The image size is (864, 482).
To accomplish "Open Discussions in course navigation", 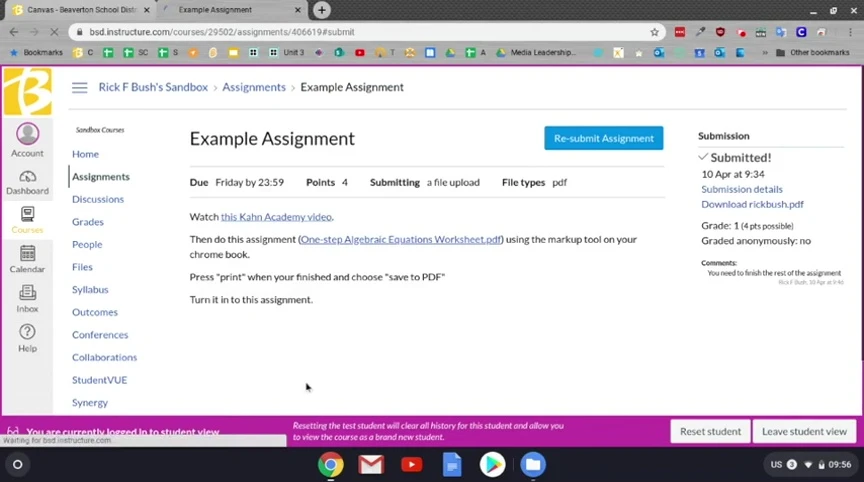I will (x=98, y=199).
